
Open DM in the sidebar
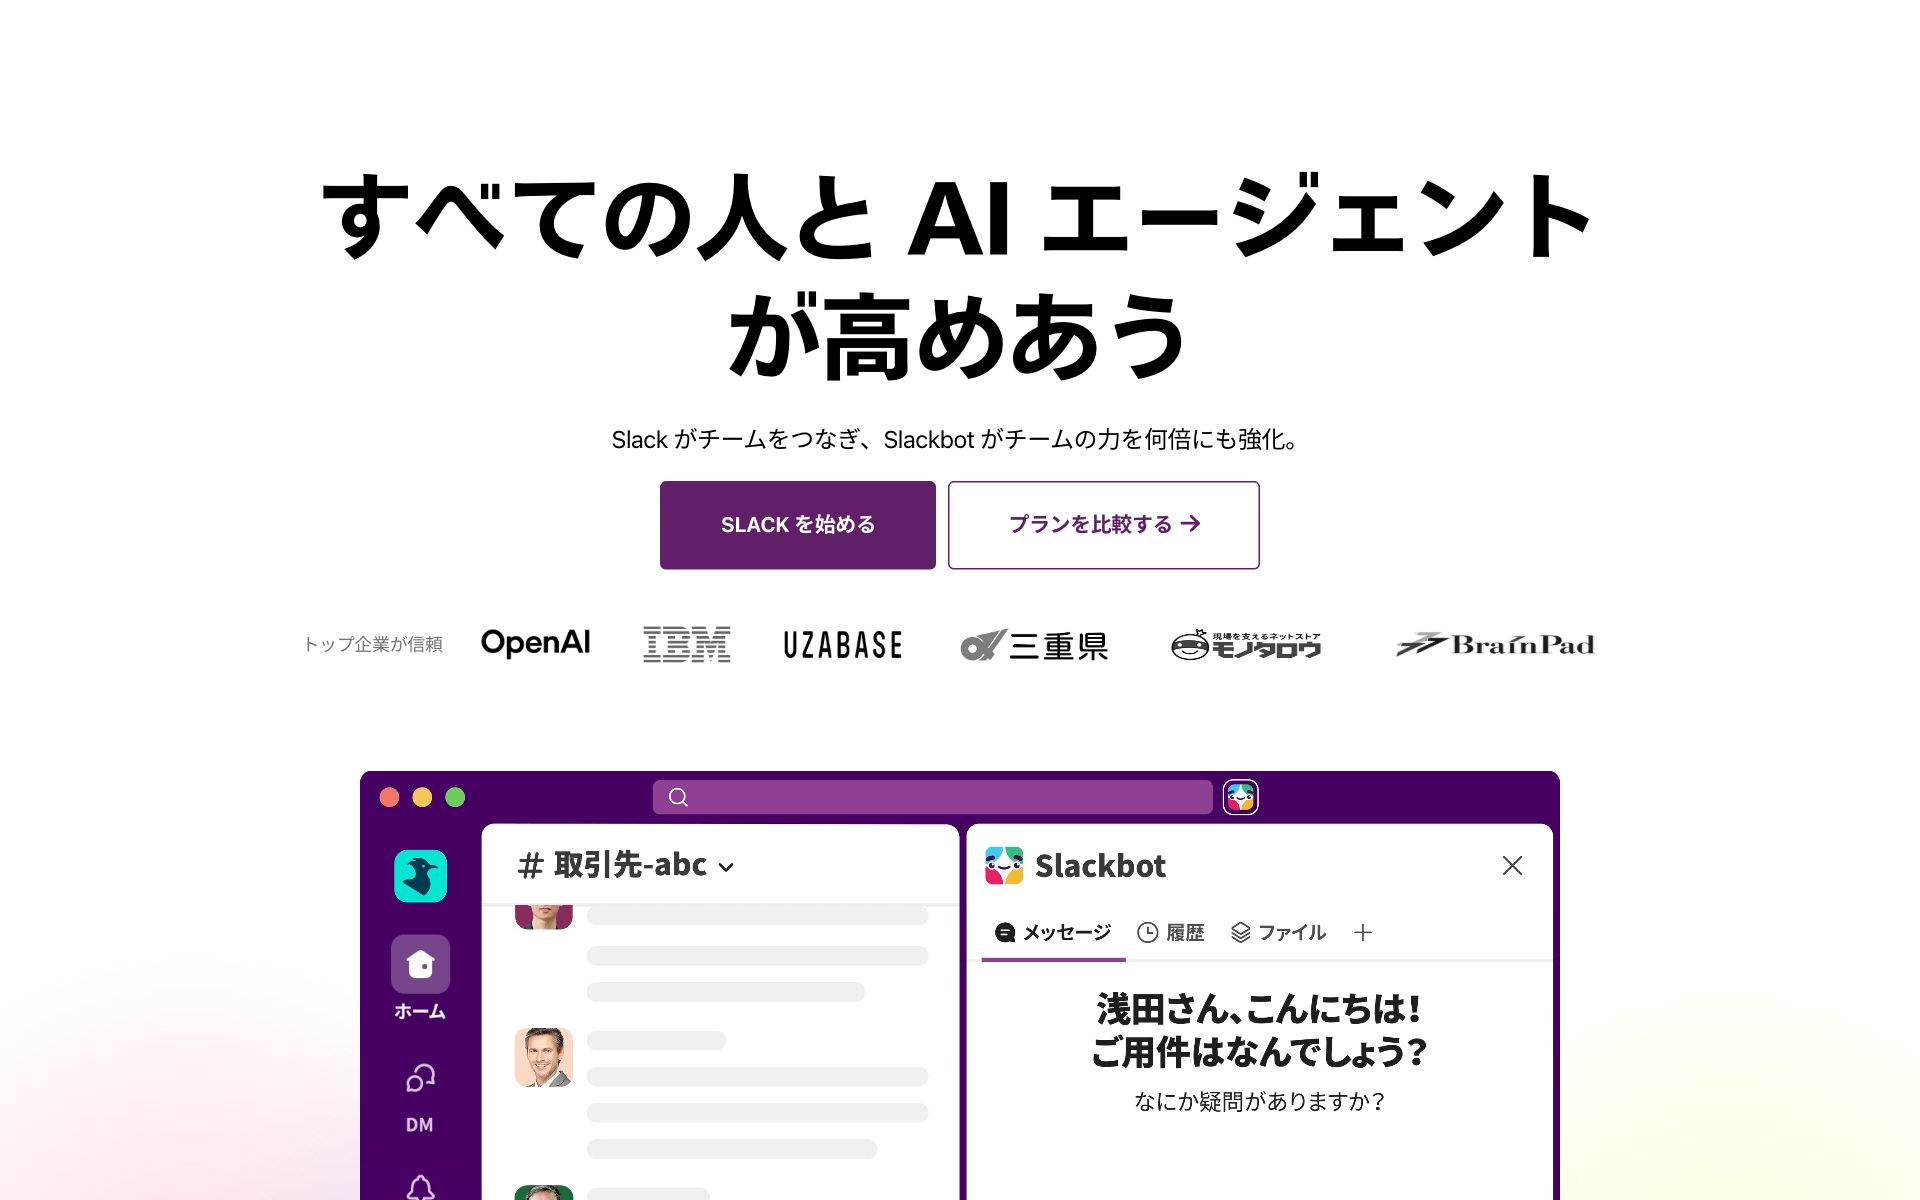420,1097
